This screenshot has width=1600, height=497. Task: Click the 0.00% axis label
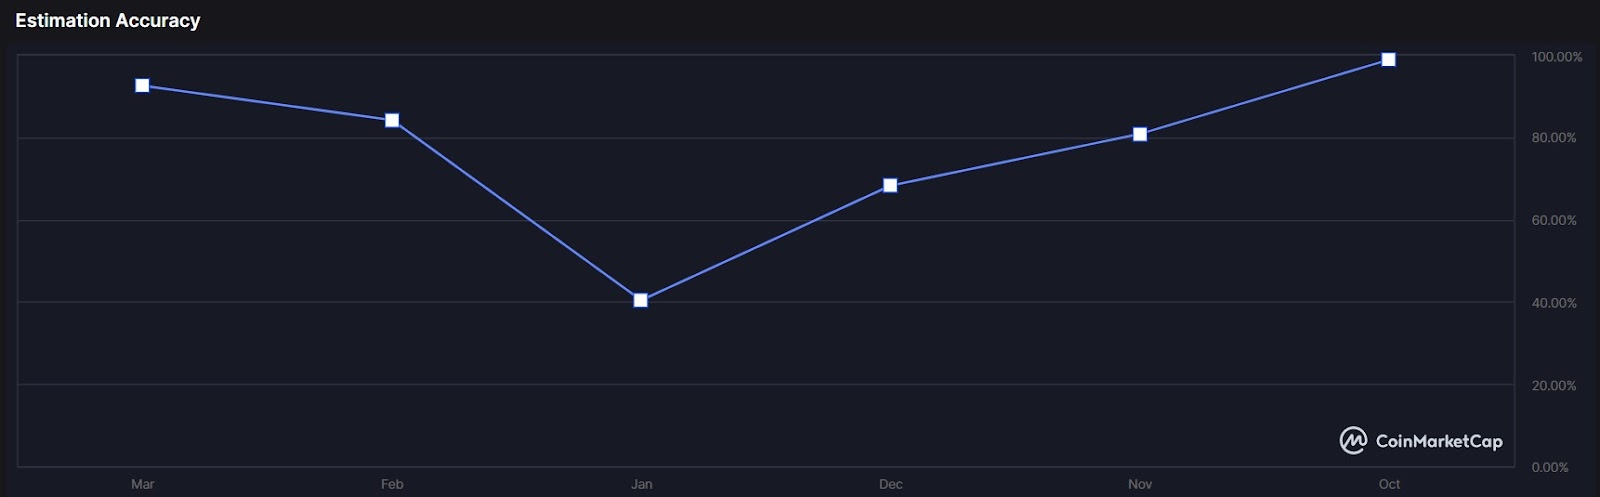pos(1550,467)
